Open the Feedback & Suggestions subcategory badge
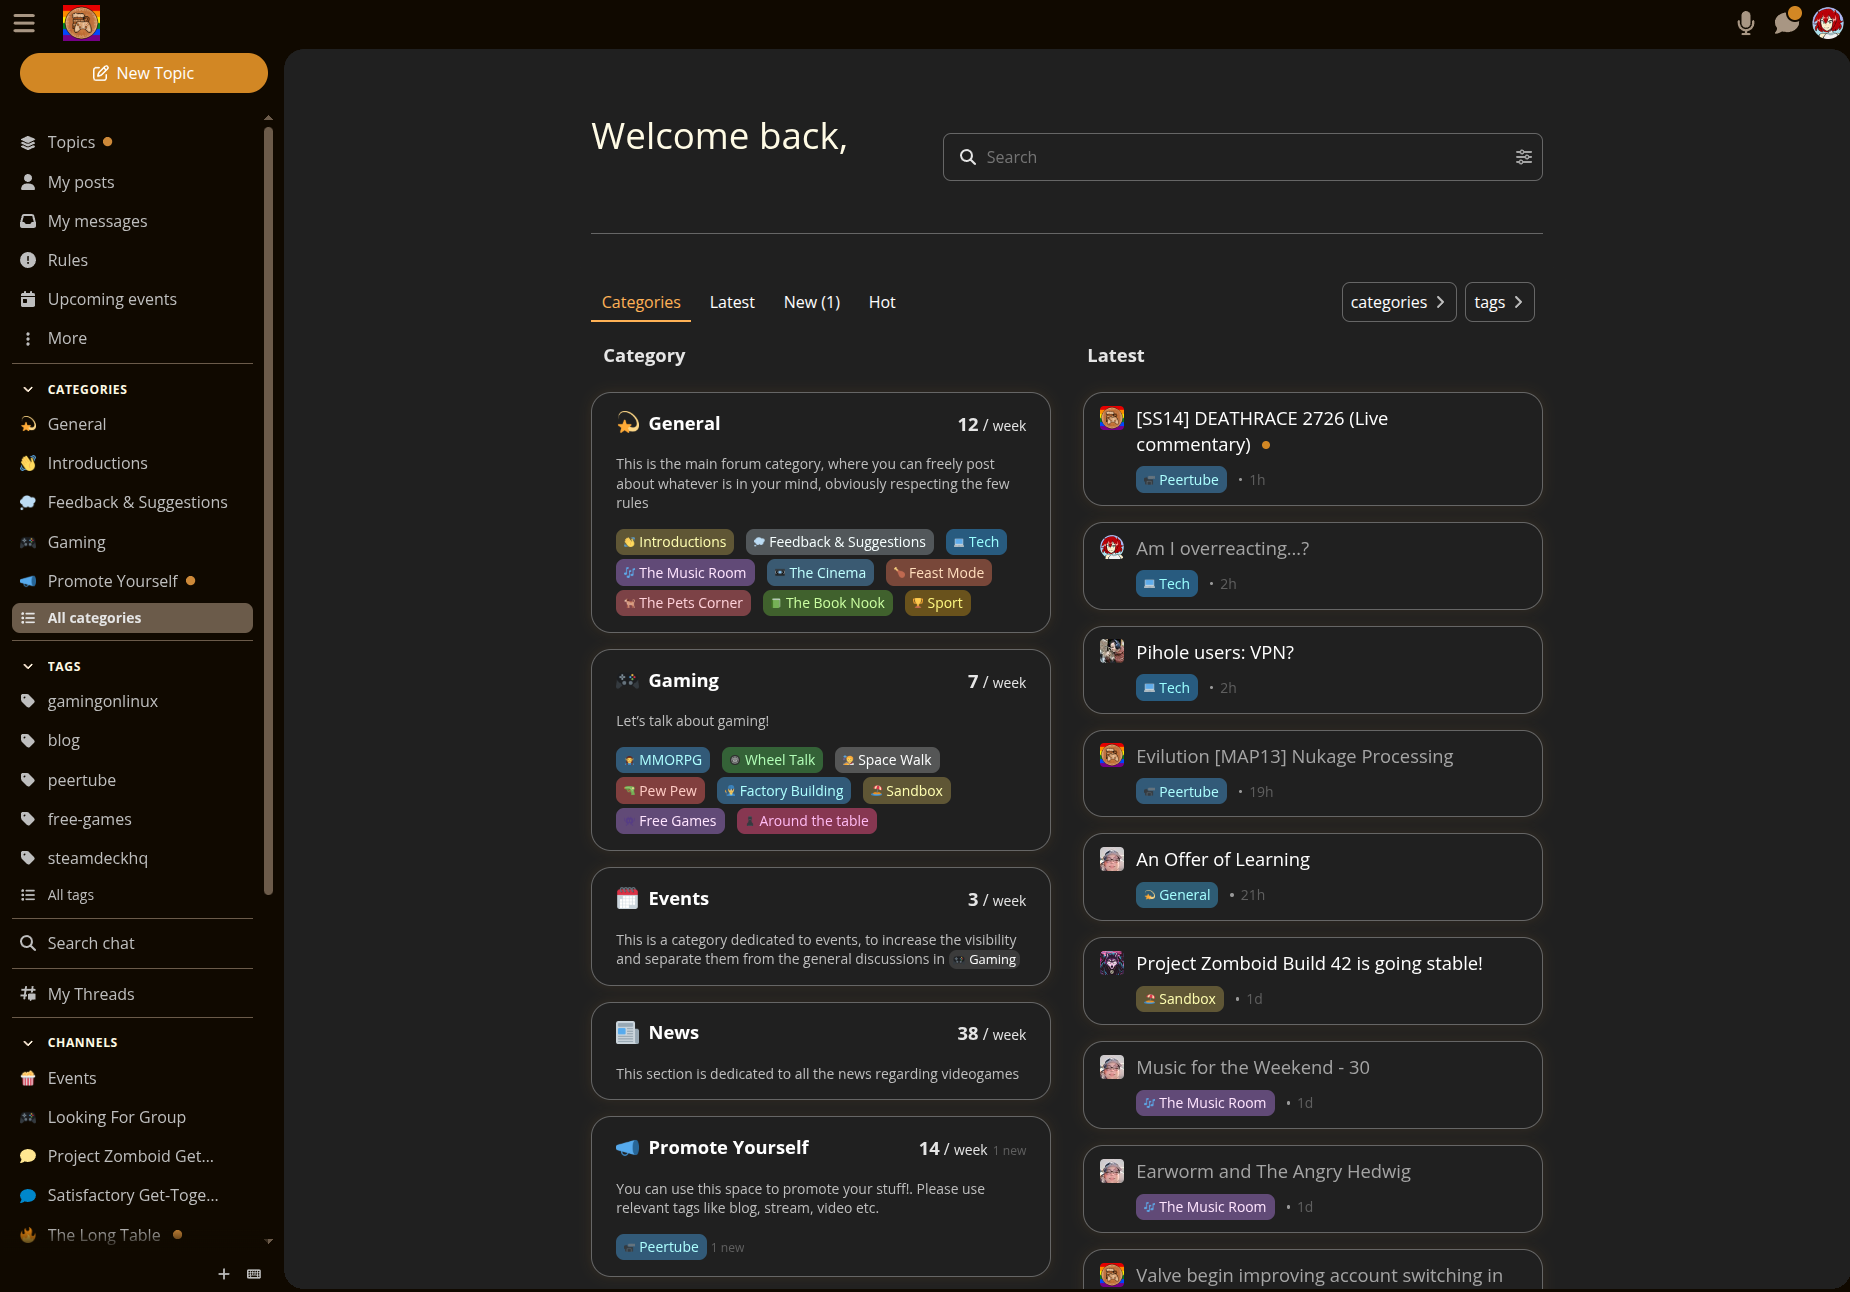Screen dimensions: 1850x1292 tap(840, 542)
